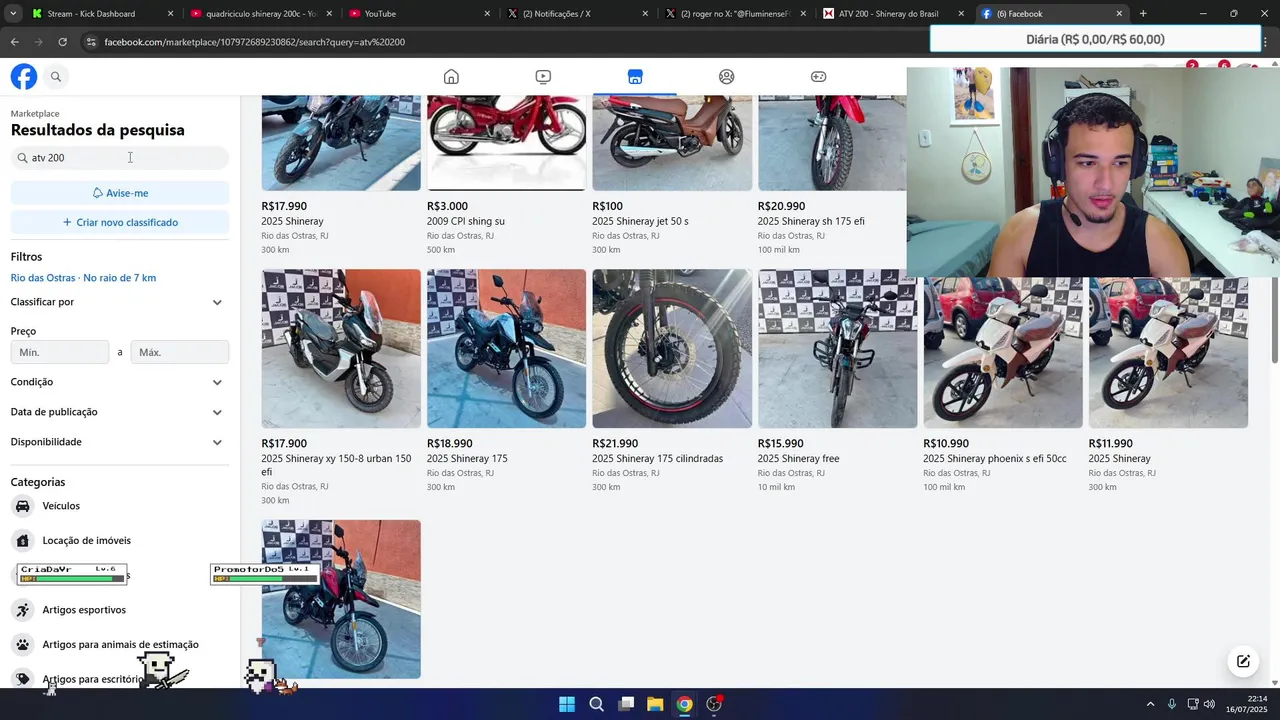Select the animais de estimação paw icon

[x=22, y=644]
